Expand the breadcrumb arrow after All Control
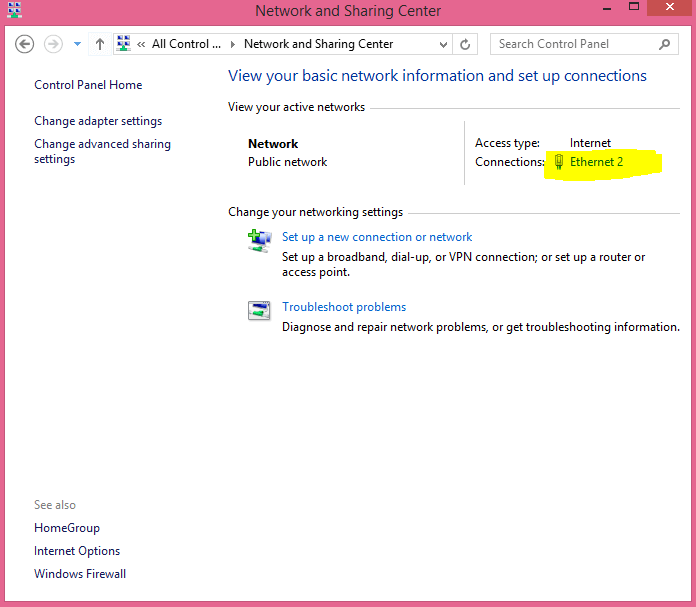This screenshot has height=607, width=696. tap(233, 44)
